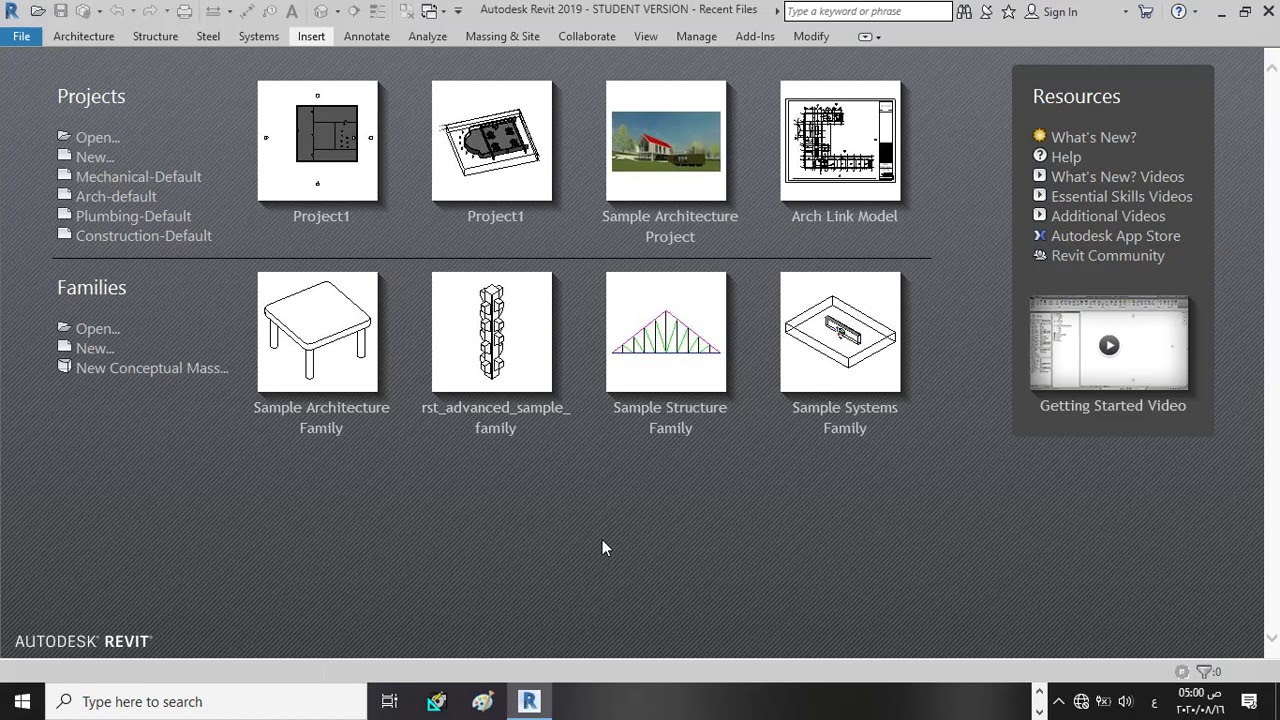Switch to the Massing & Site ribbon tab
The height and width of the screenshot is (720, 1280).
coord(503,36)
